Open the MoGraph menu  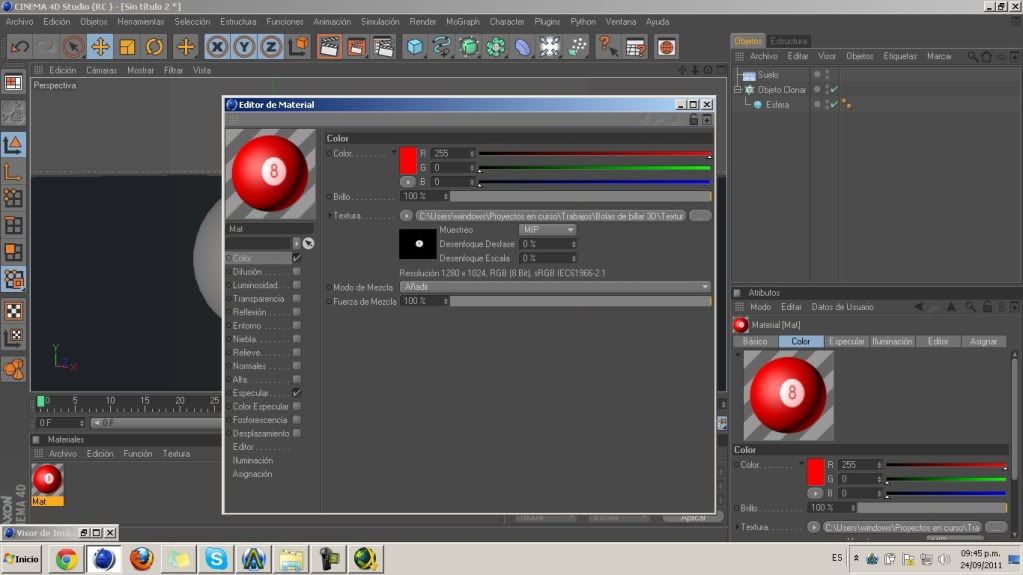[463, 22]
